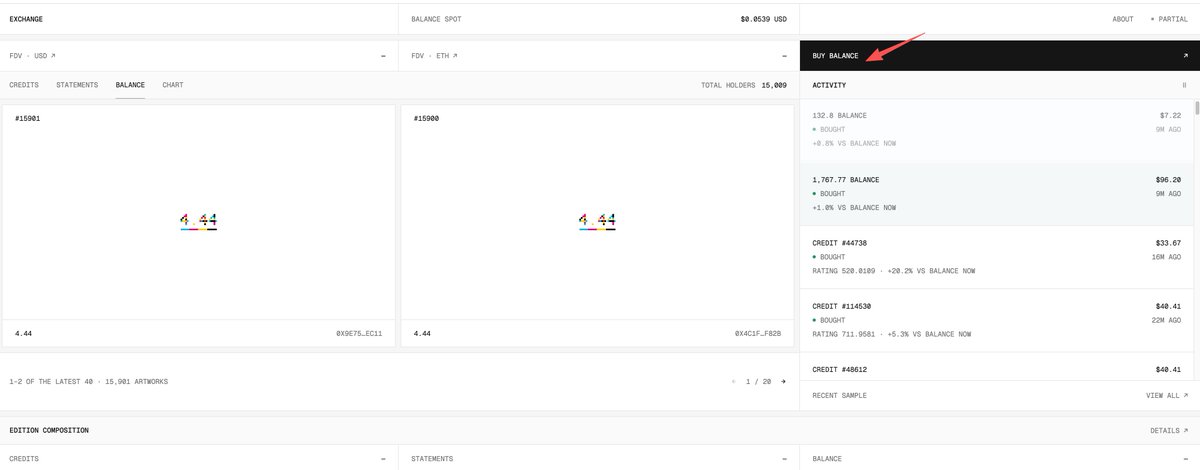The height and width of the screenshot is (470, 1200).
Task: Open Credit #48612 activity entry
Action: click(997, 367)
